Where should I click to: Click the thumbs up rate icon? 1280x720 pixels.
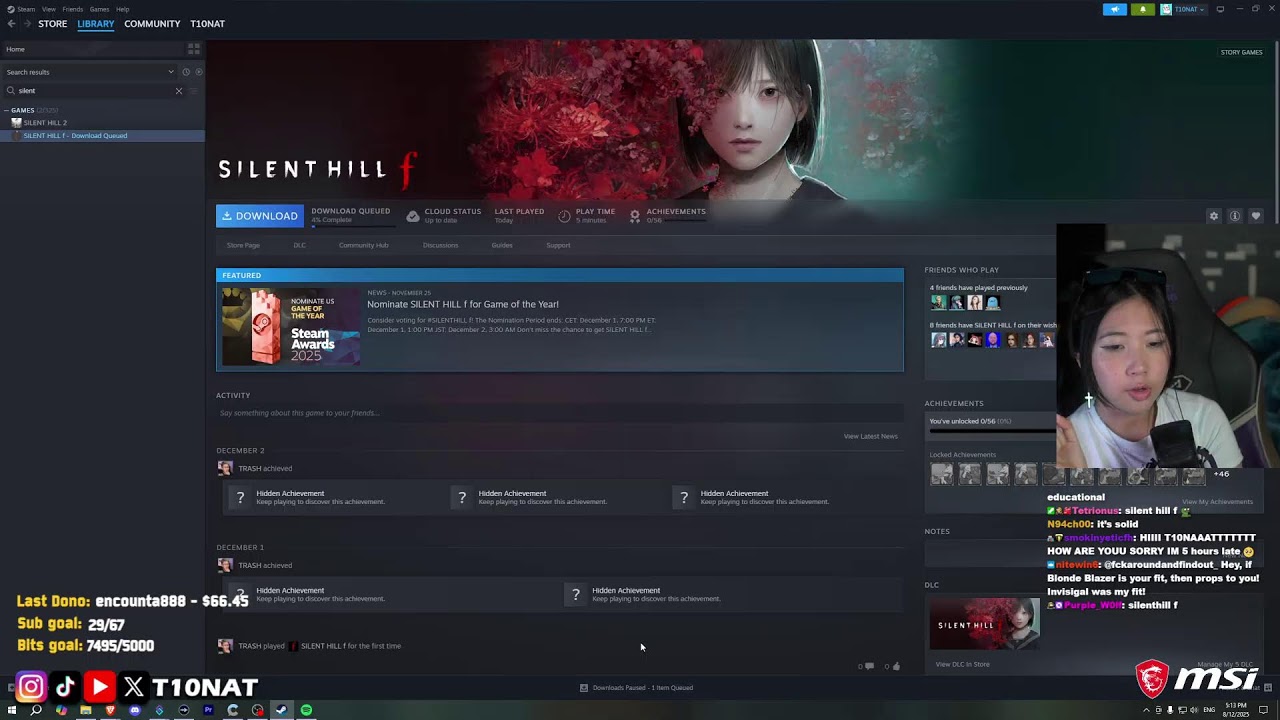coord(896,666)
